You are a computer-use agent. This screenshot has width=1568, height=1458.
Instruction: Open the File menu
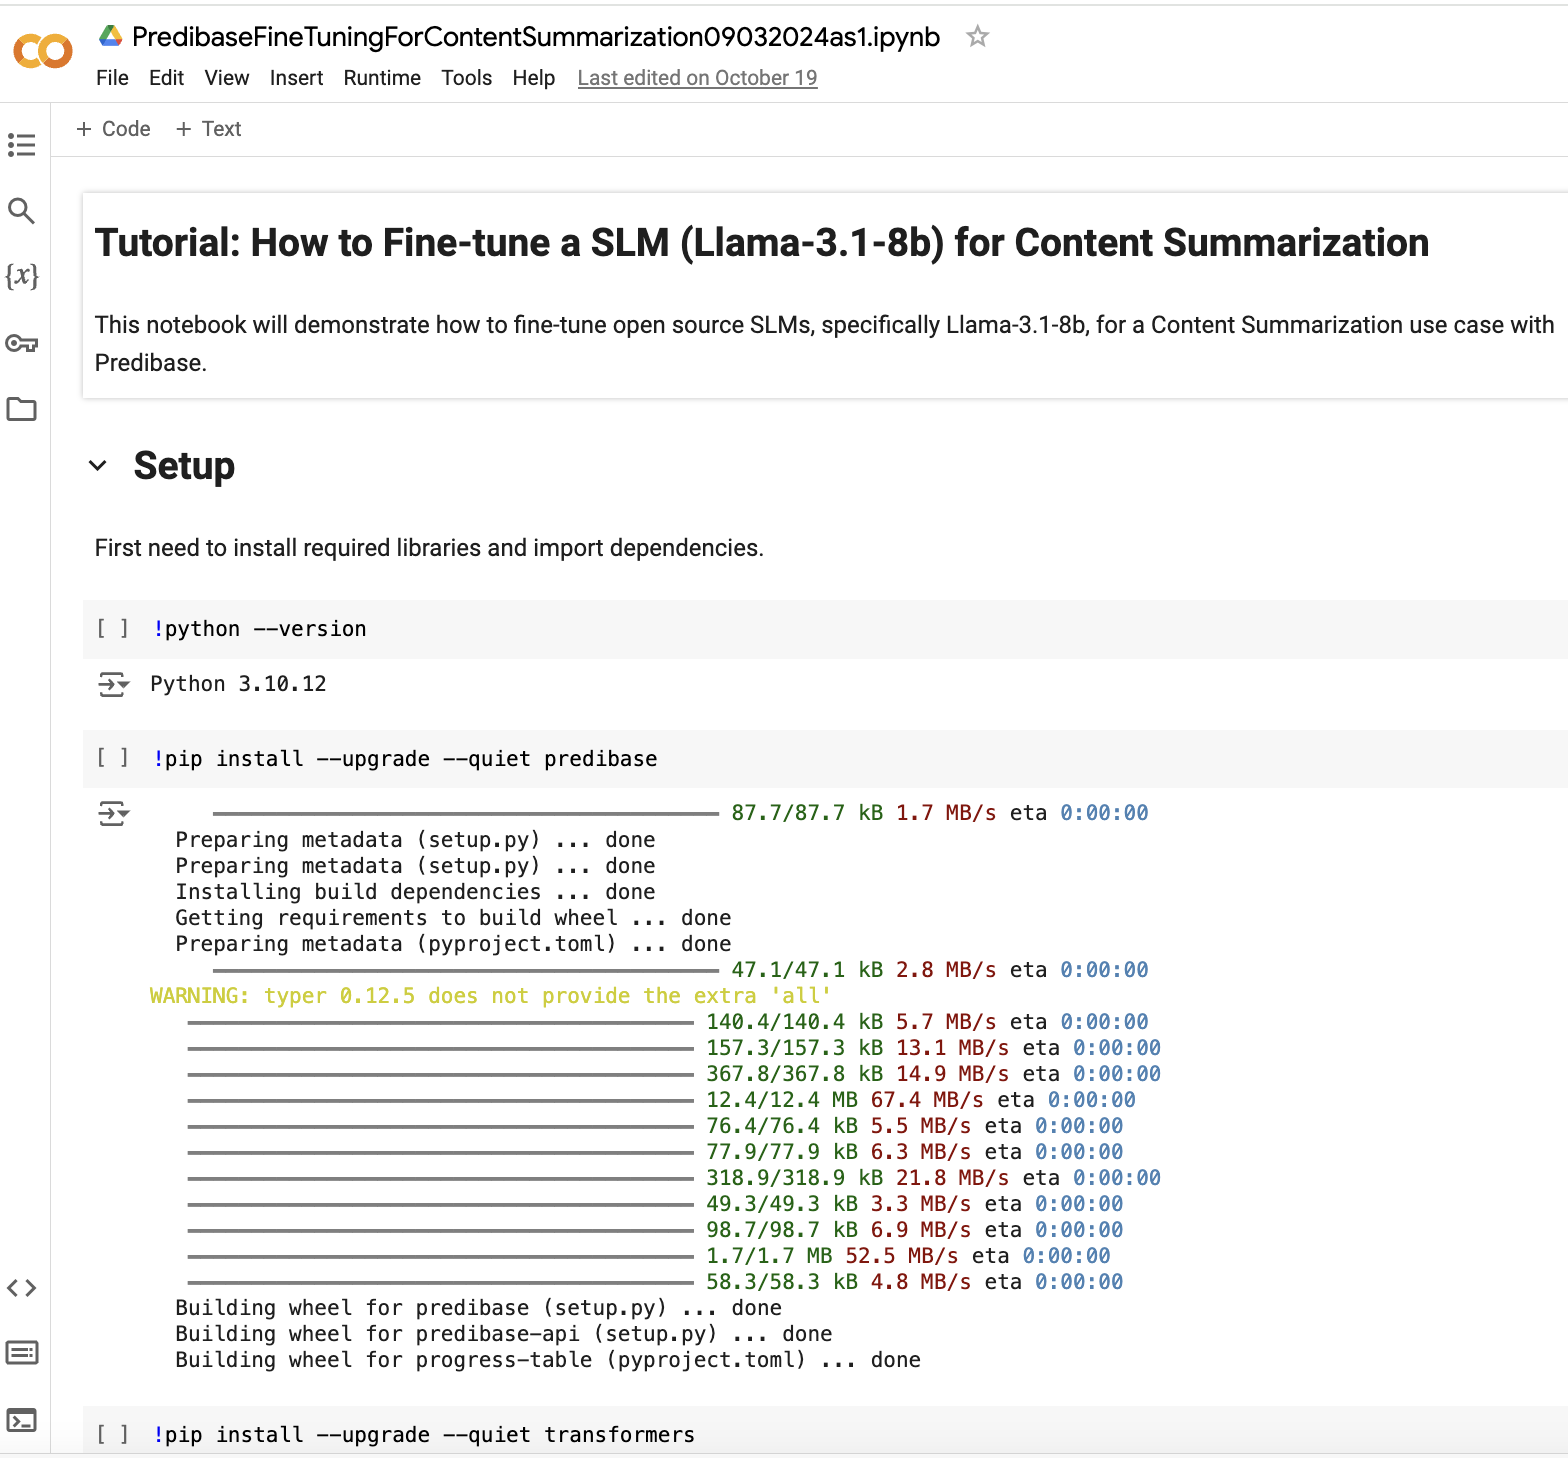click(112, 78)
